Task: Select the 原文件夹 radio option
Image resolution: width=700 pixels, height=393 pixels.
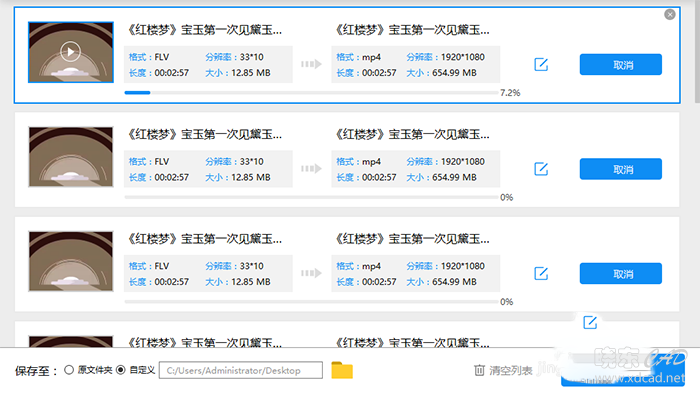Action: coord(69,370)
